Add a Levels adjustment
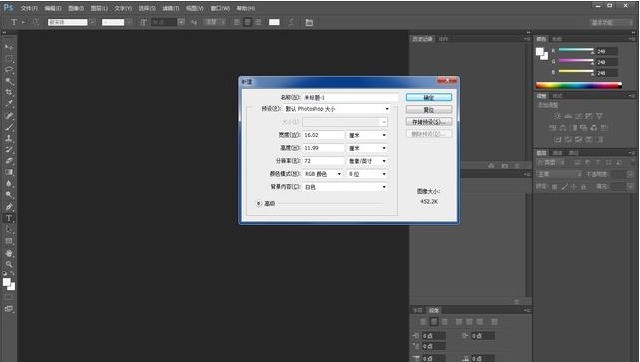This screenshot has width=640, height=362. (x=568, y=116)
